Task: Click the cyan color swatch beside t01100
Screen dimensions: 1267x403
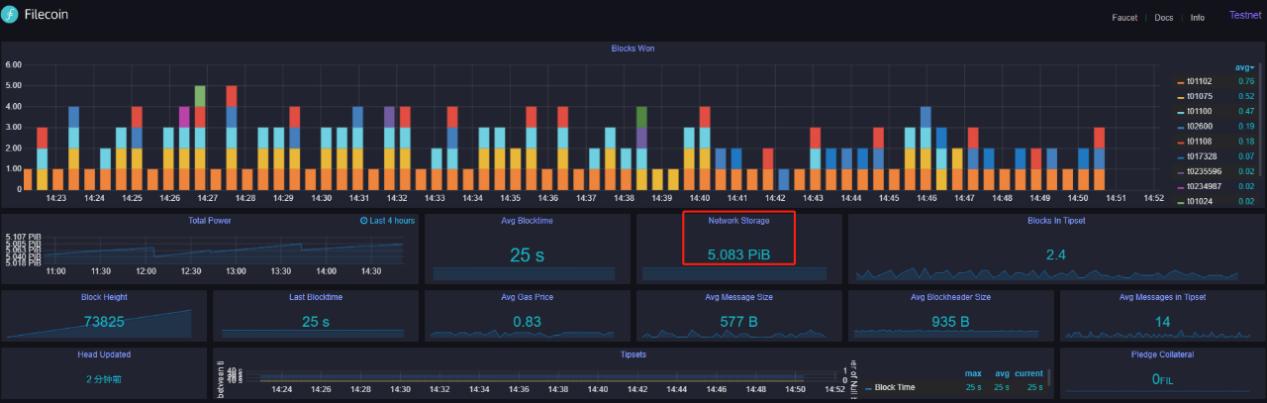Action: tap(1181, 112)
